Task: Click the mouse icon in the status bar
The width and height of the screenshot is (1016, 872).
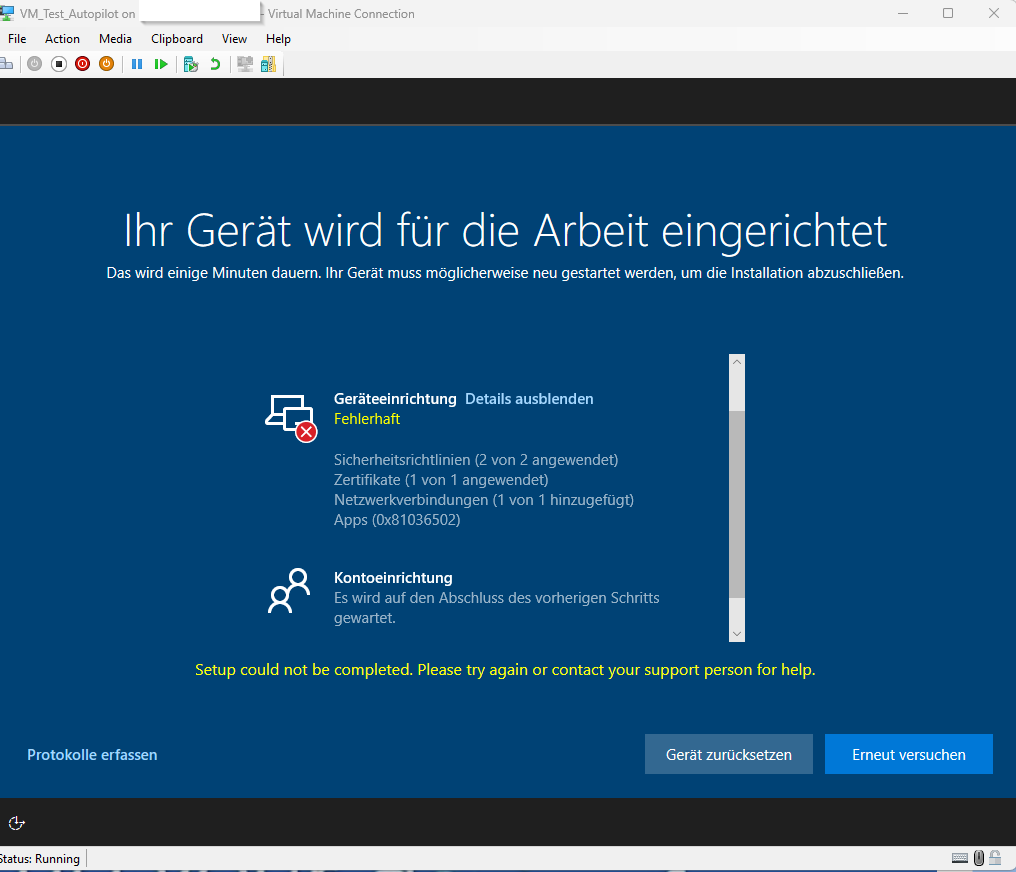Action: point(978,858)
